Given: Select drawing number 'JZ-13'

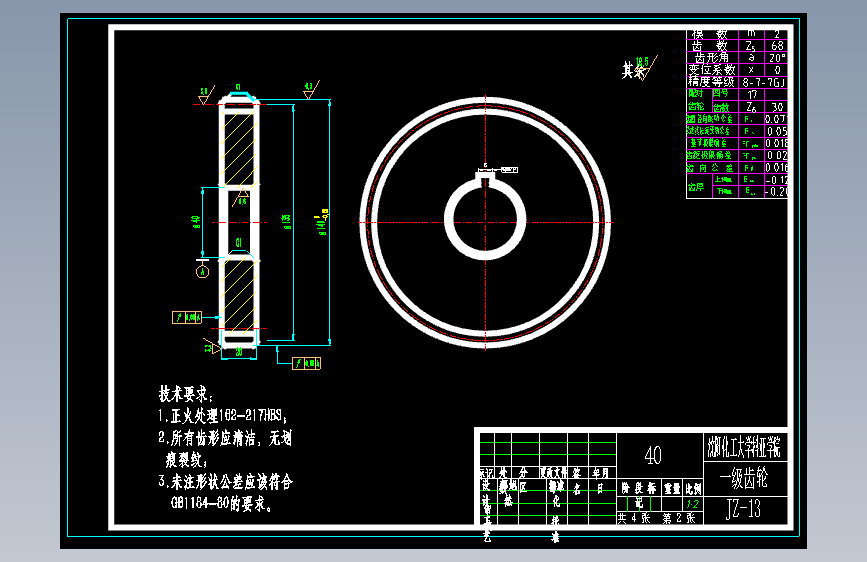Looking at the screenshot, I should [x=743, y=509].
